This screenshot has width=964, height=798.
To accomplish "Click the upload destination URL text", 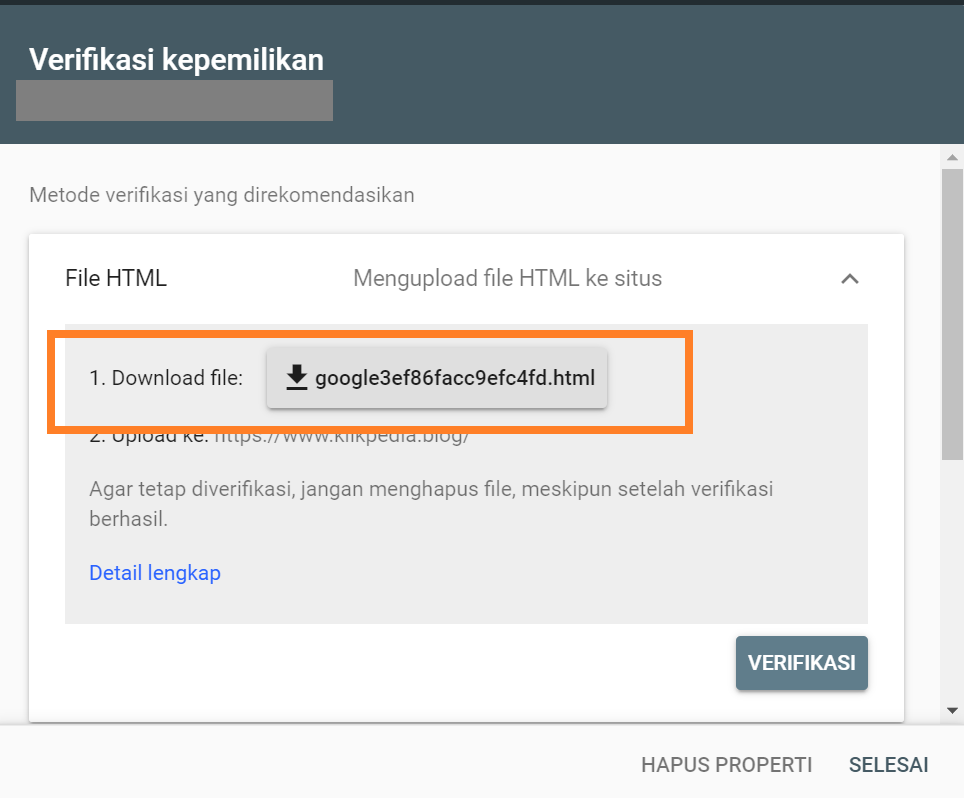I will click(342, 437).
